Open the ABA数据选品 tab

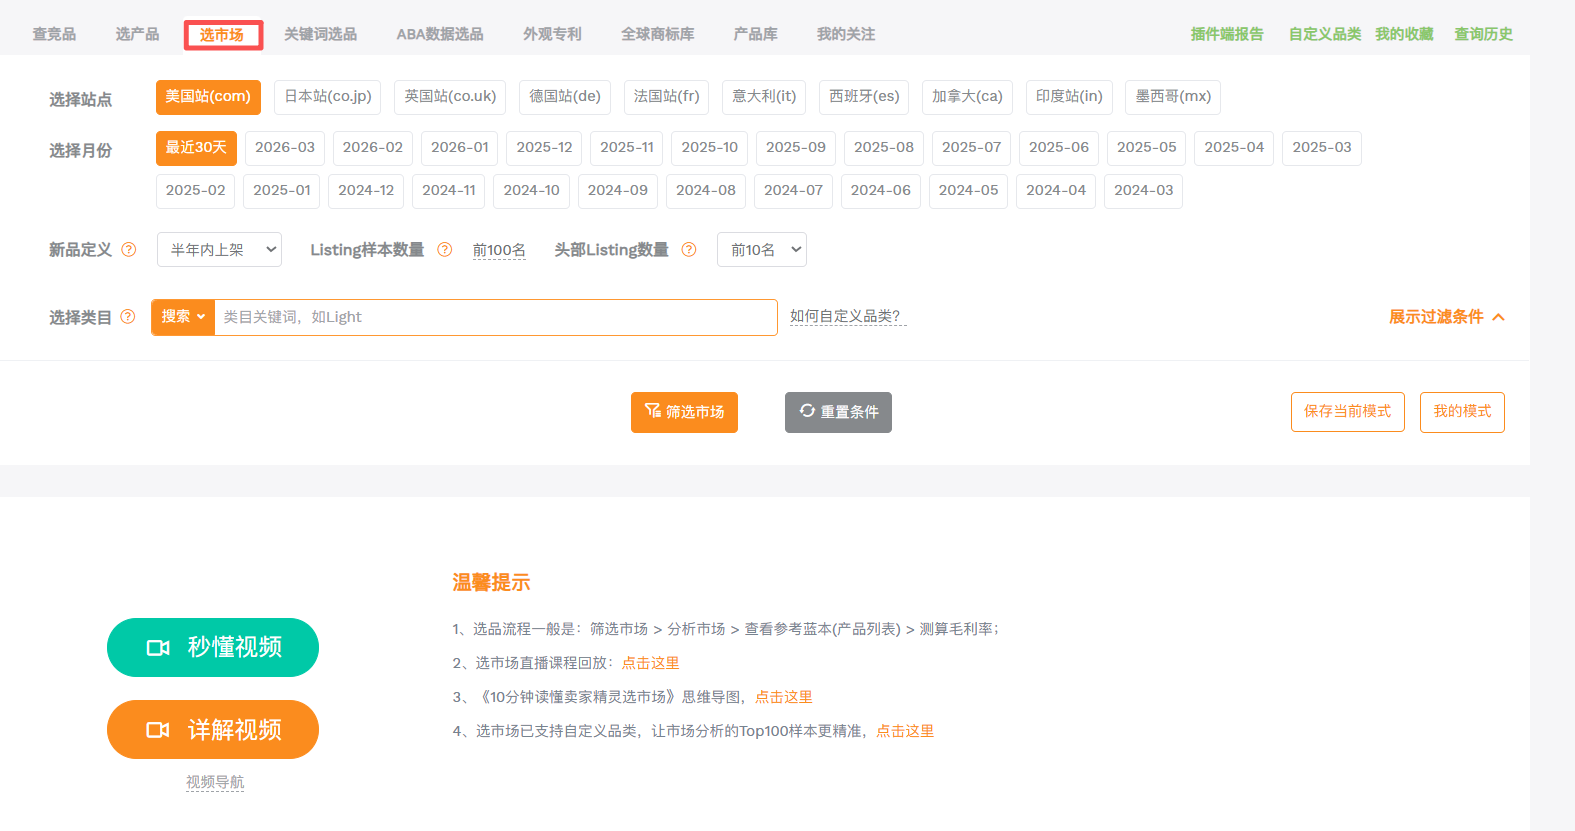tap(439, 34)
